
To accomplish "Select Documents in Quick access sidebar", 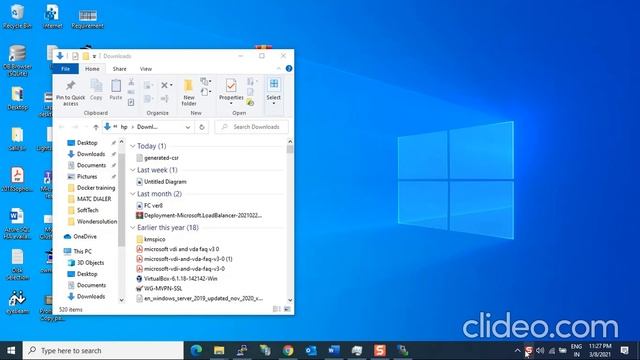I will 91,165.
